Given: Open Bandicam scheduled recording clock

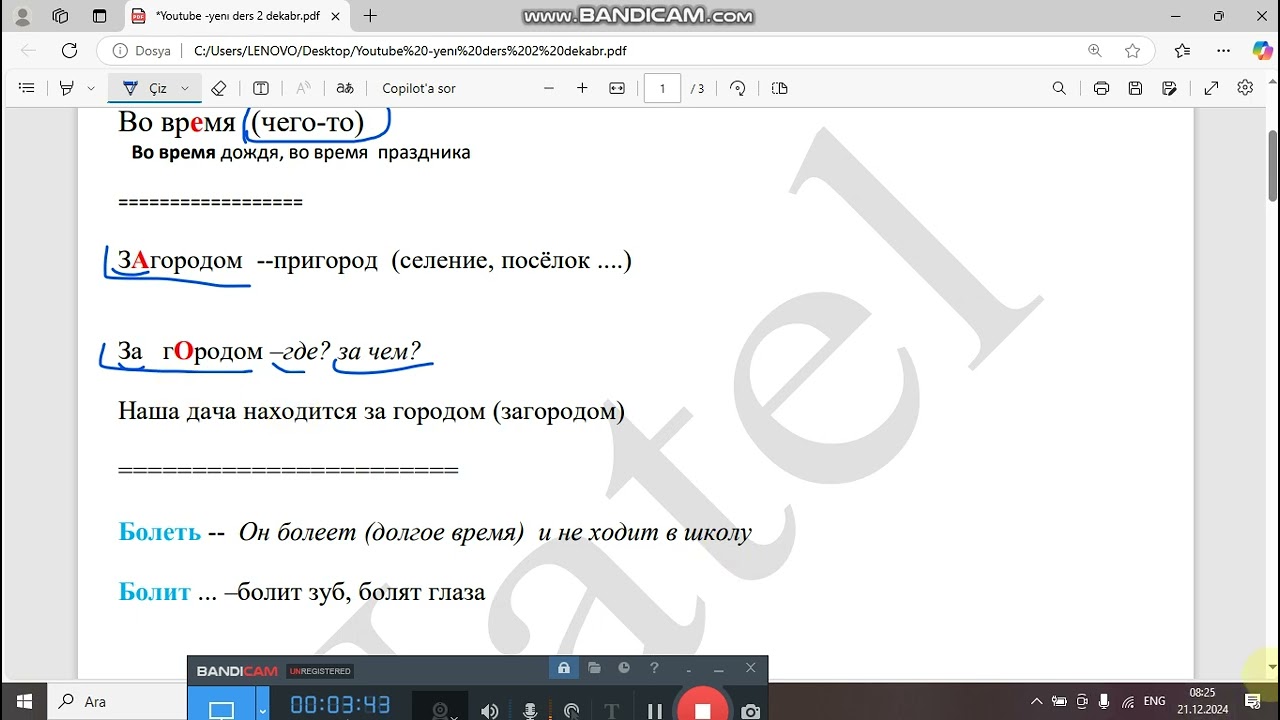Looking at the screenshot, I should [624, 668].
